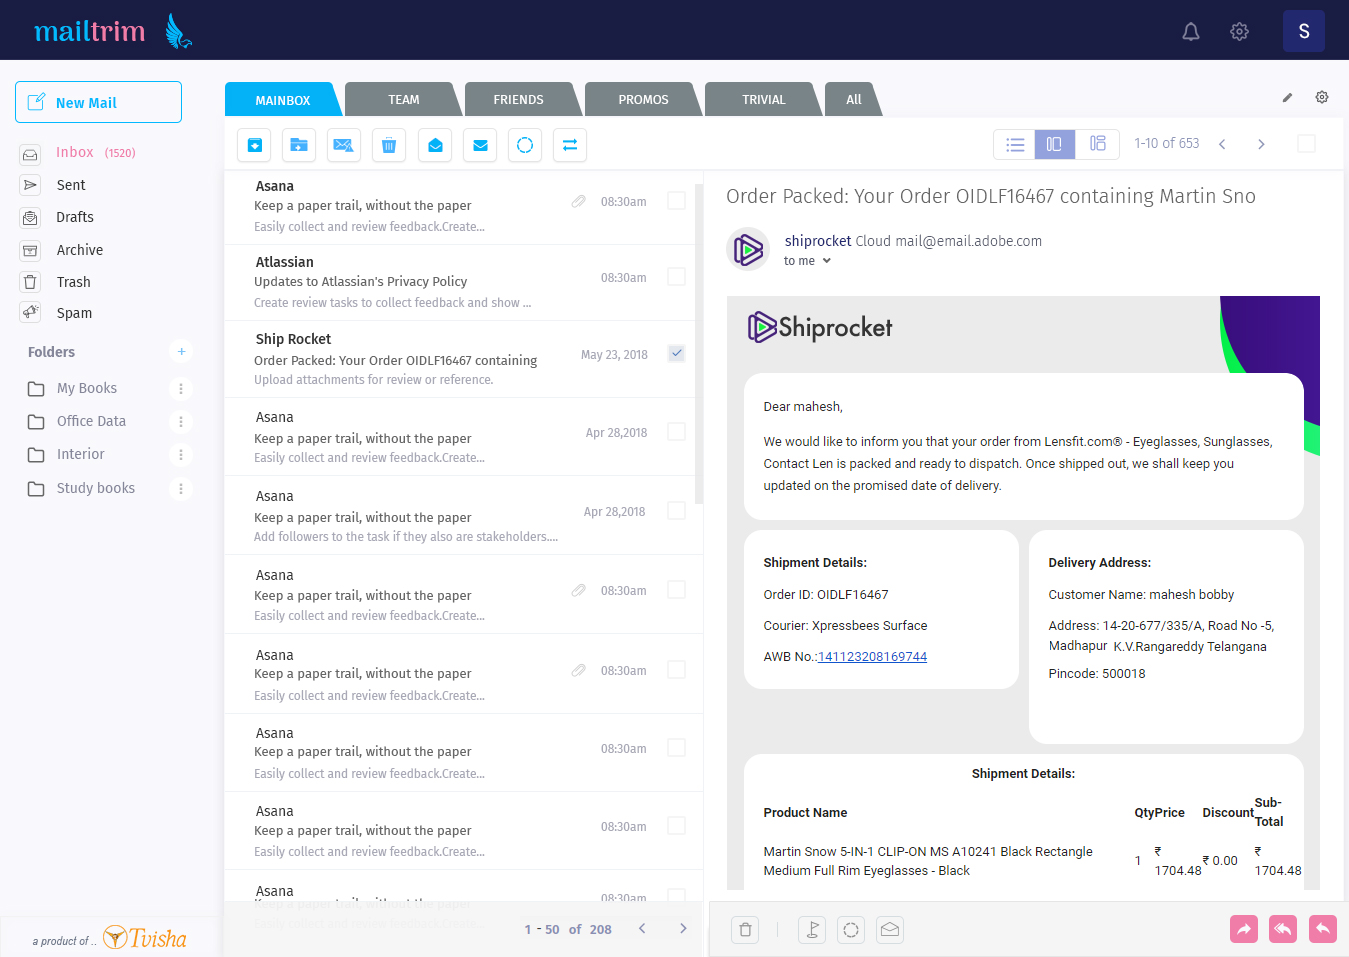Click the swap arrows icon in the toolbar
Screen dimensions: 1349x957
point(570,145)
